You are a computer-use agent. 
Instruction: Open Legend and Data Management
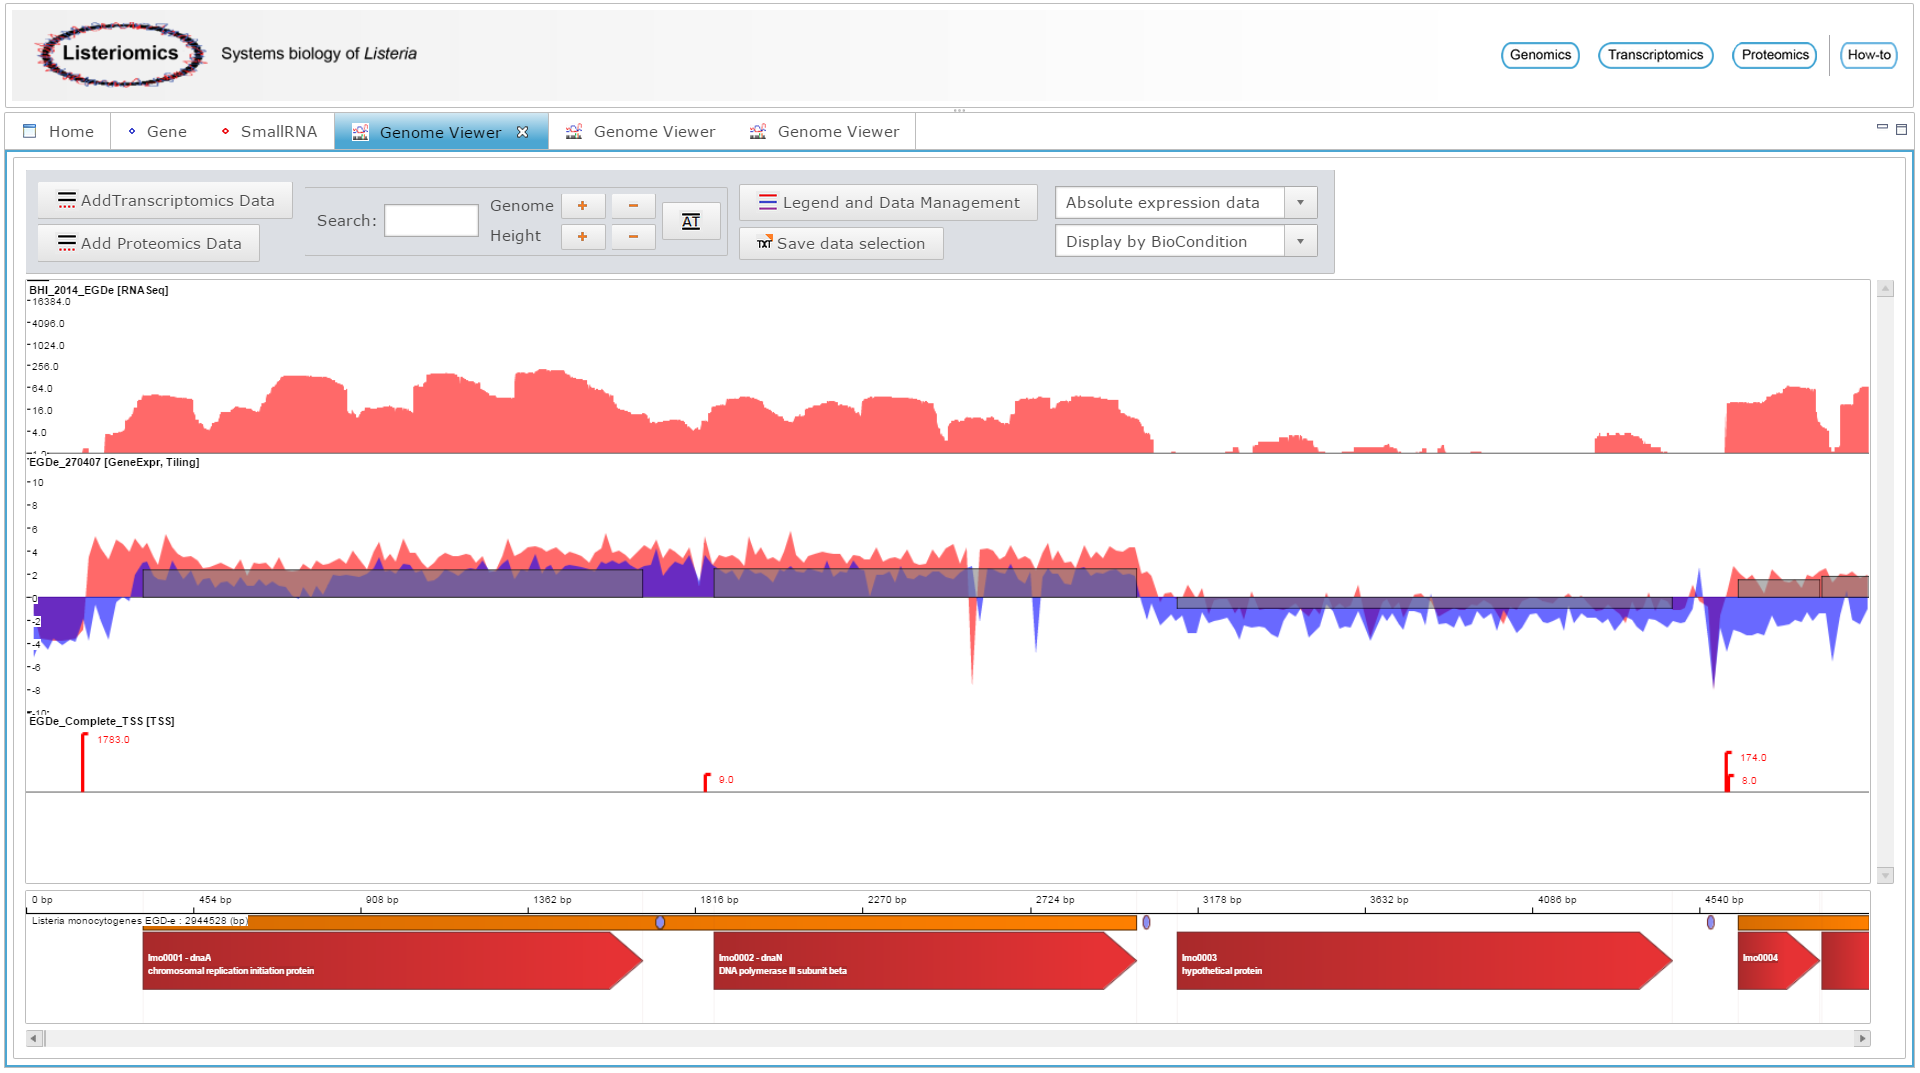888,203
